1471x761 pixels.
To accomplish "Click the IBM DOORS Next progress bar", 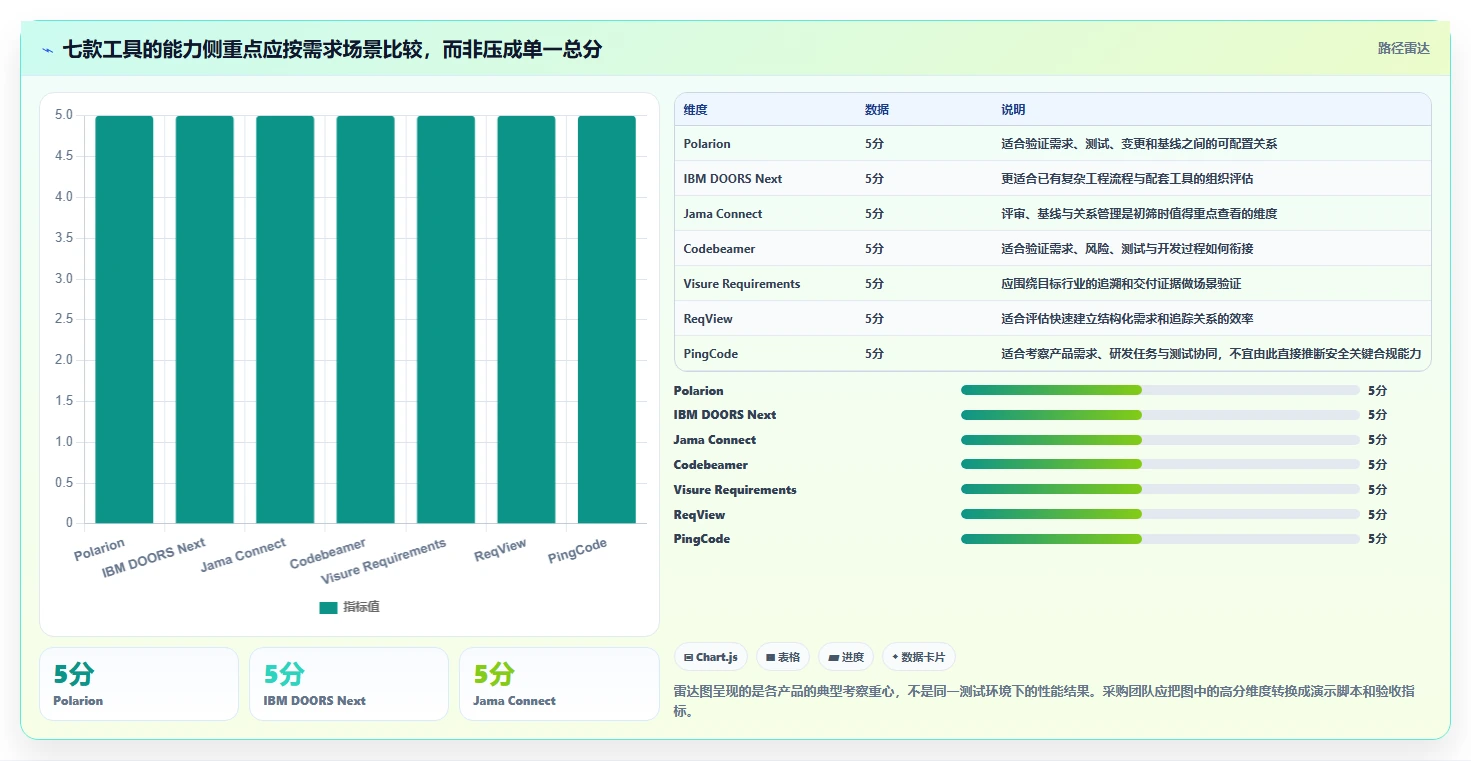I will tap(1160, 415).
